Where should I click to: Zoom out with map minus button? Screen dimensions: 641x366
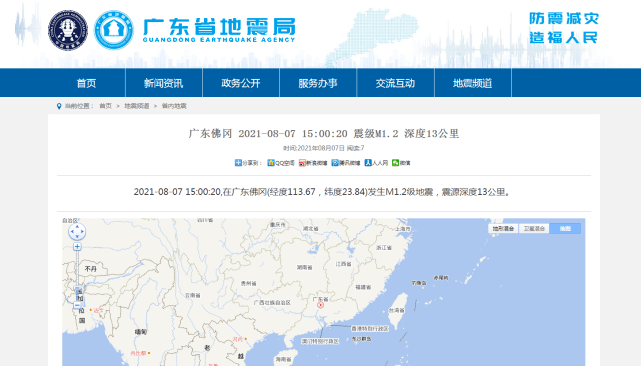(77, 305)
